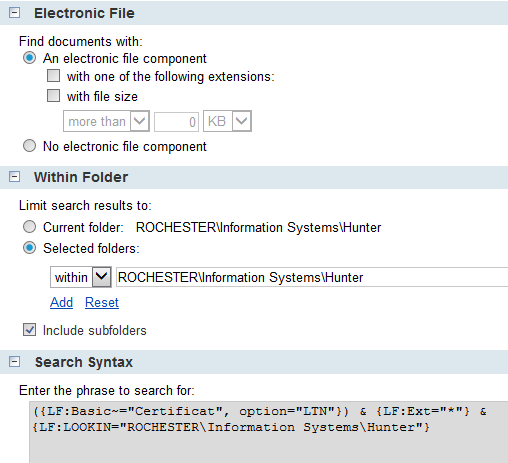Viewport: 508px width, 463px height.
Task: Click the Reset folders link
Action: pos(102,302)
